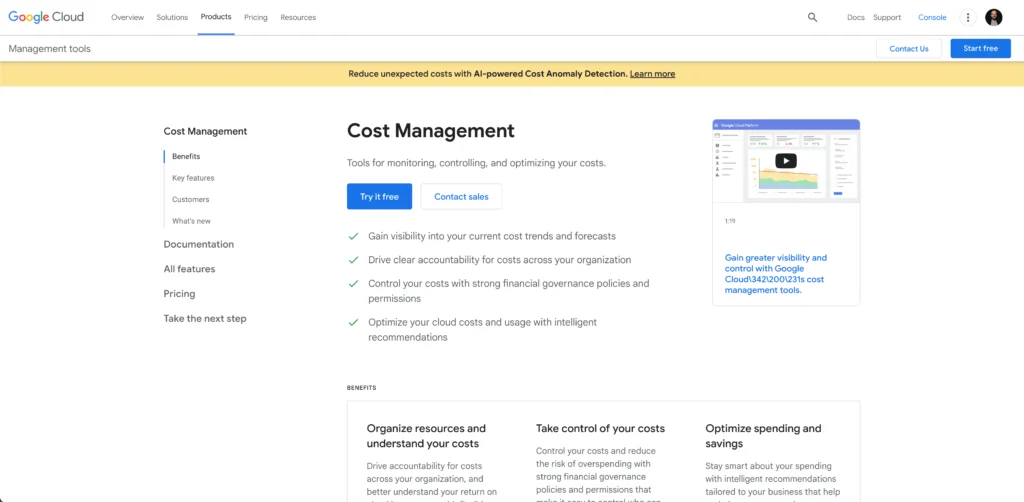Click checkmark beside 'Optimize your cloud costs'

tap(353, 322)
